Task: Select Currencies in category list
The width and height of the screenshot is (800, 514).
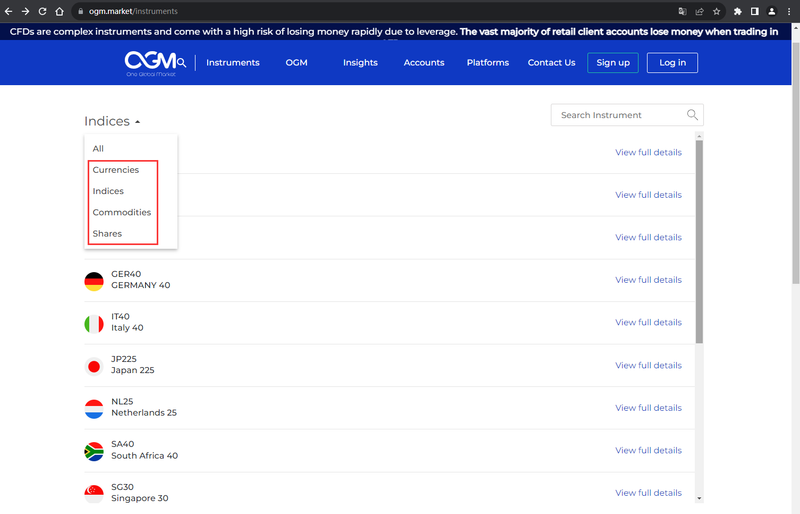Action: (116, 170)
